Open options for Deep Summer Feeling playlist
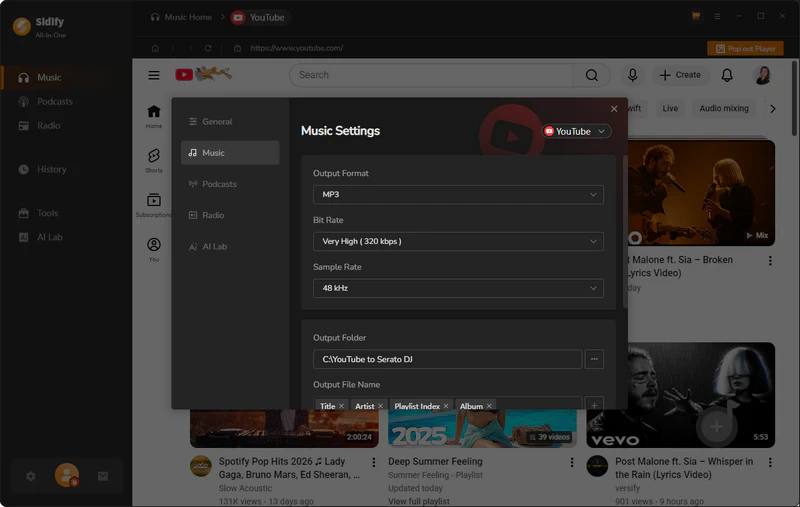This screenshot has width=800, height=507. 571,462
